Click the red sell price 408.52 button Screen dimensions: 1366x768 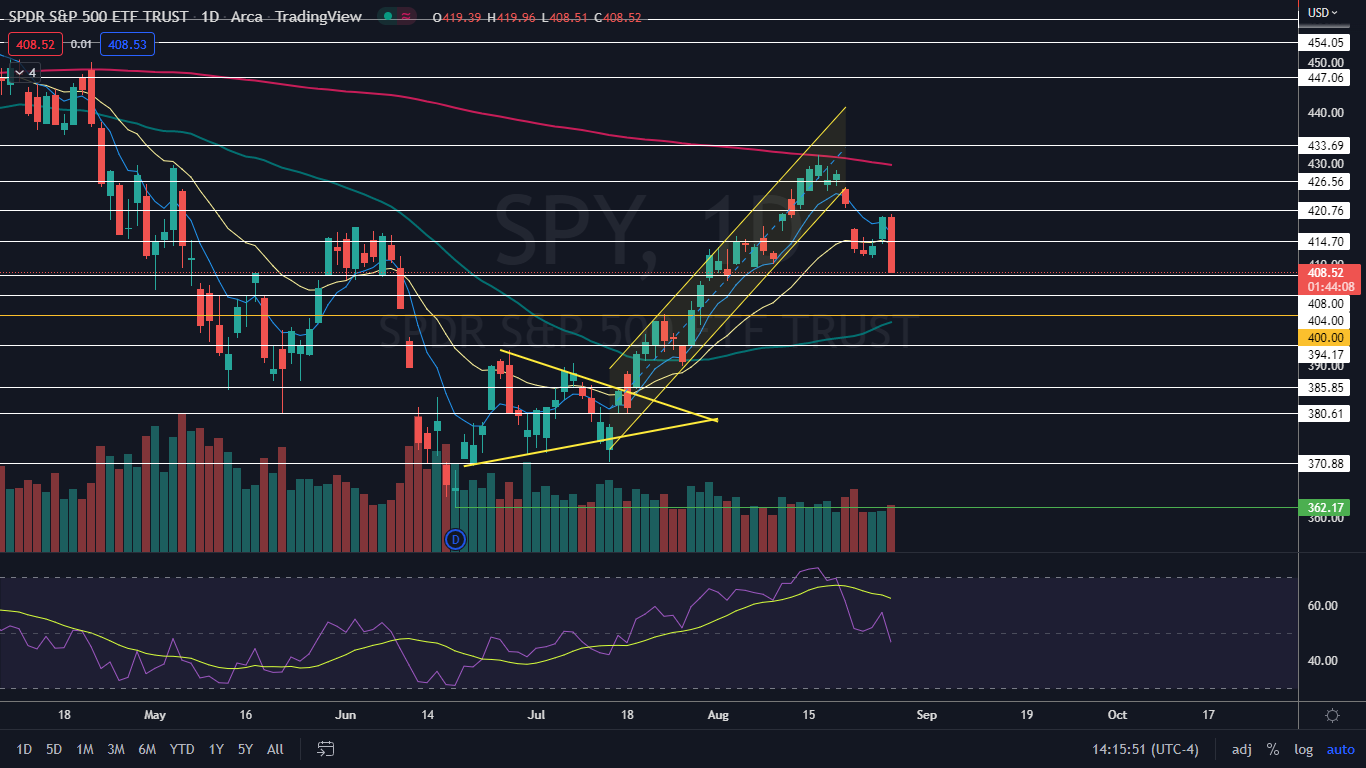35,44
